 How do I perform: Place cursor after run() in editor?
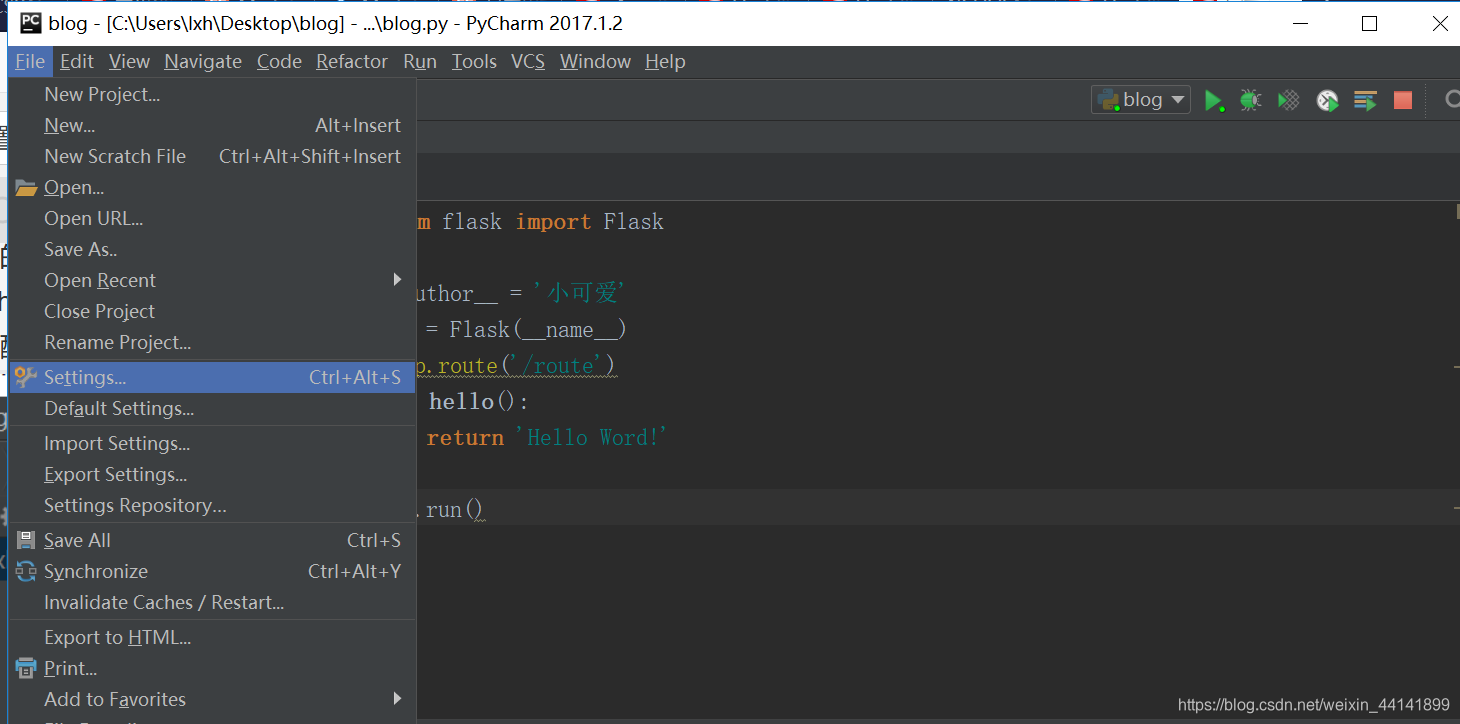click(x=485, y=510)
